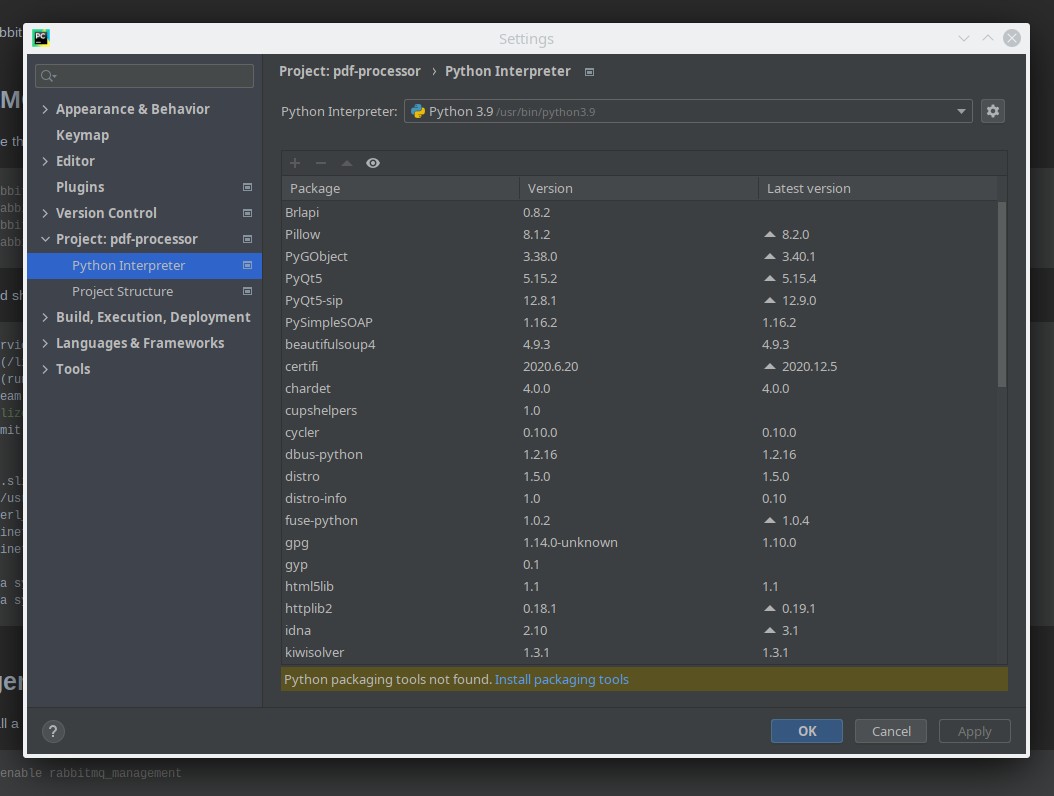Viewport: 1054px width, 796px height.
Task: Select the kiwisolver package row
Action: 639,652
